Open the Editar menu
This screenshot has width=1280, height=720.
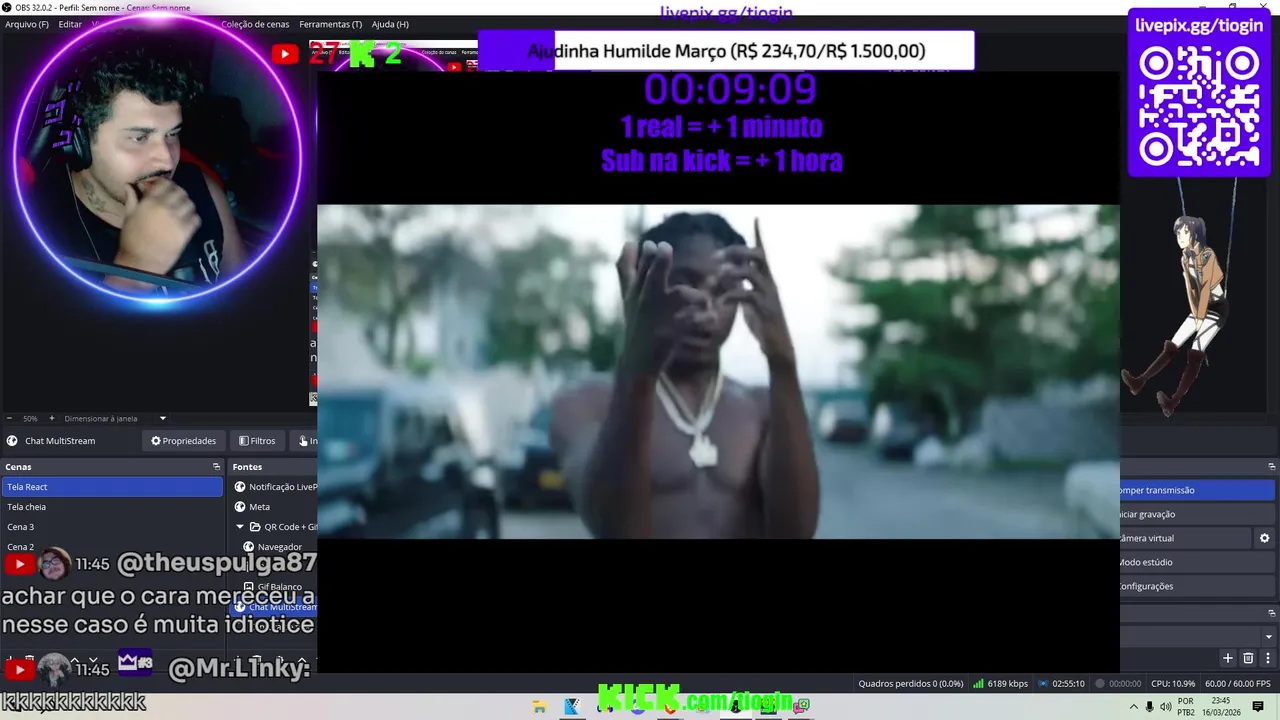click(70, 24)
